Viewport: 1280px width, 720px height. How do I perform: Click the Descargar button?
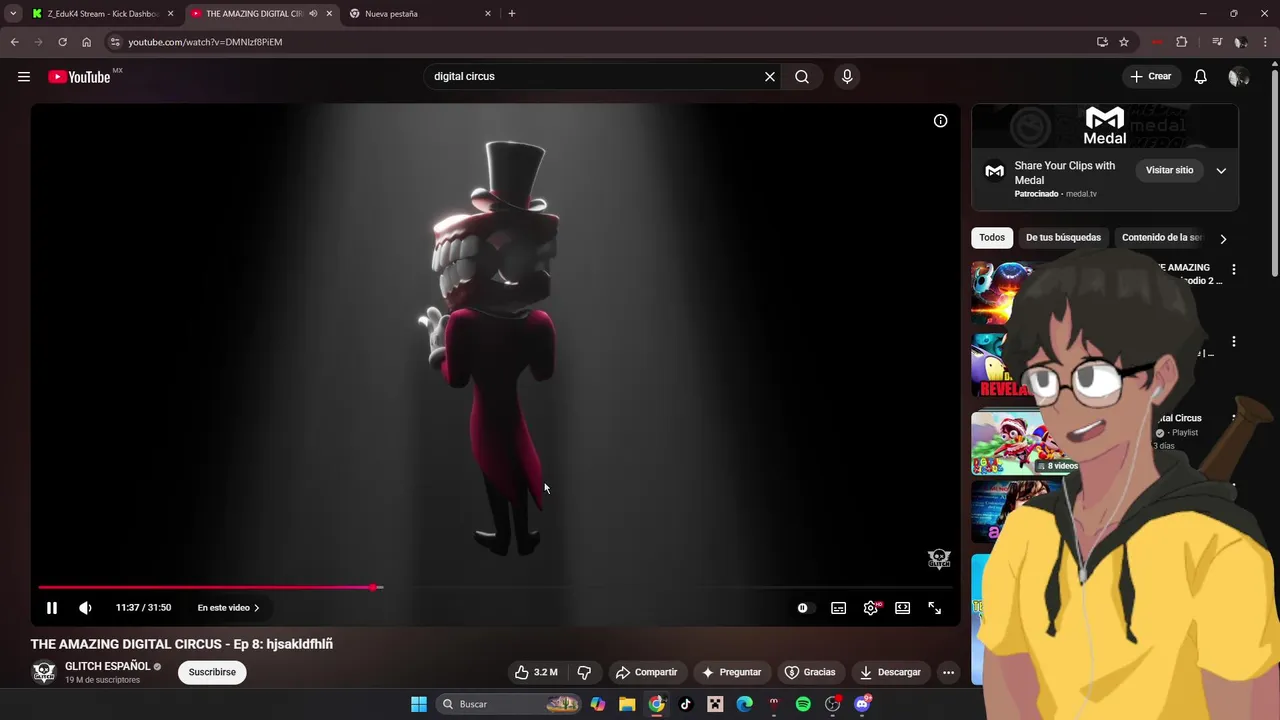[x=890, y=672]
